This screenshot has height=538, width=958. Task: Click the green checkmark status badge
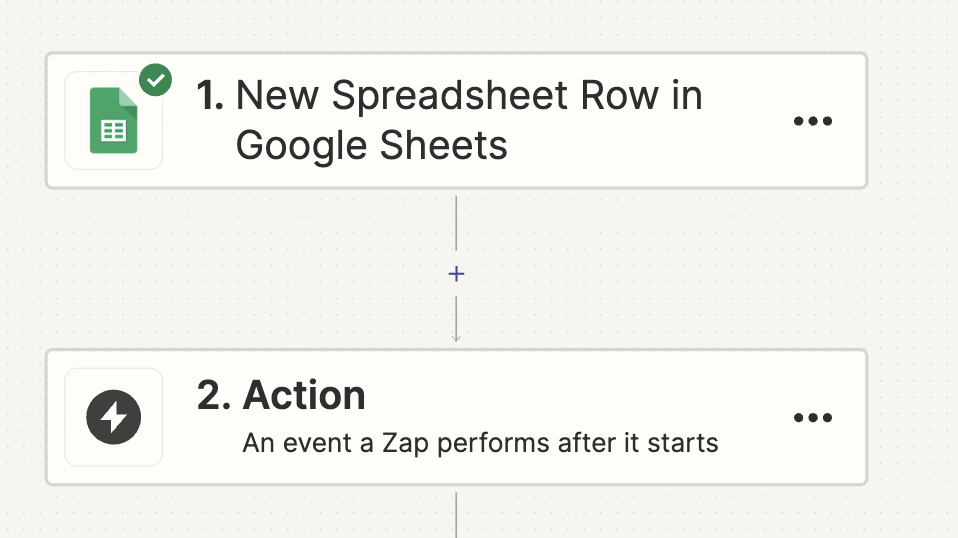(155, 80)
